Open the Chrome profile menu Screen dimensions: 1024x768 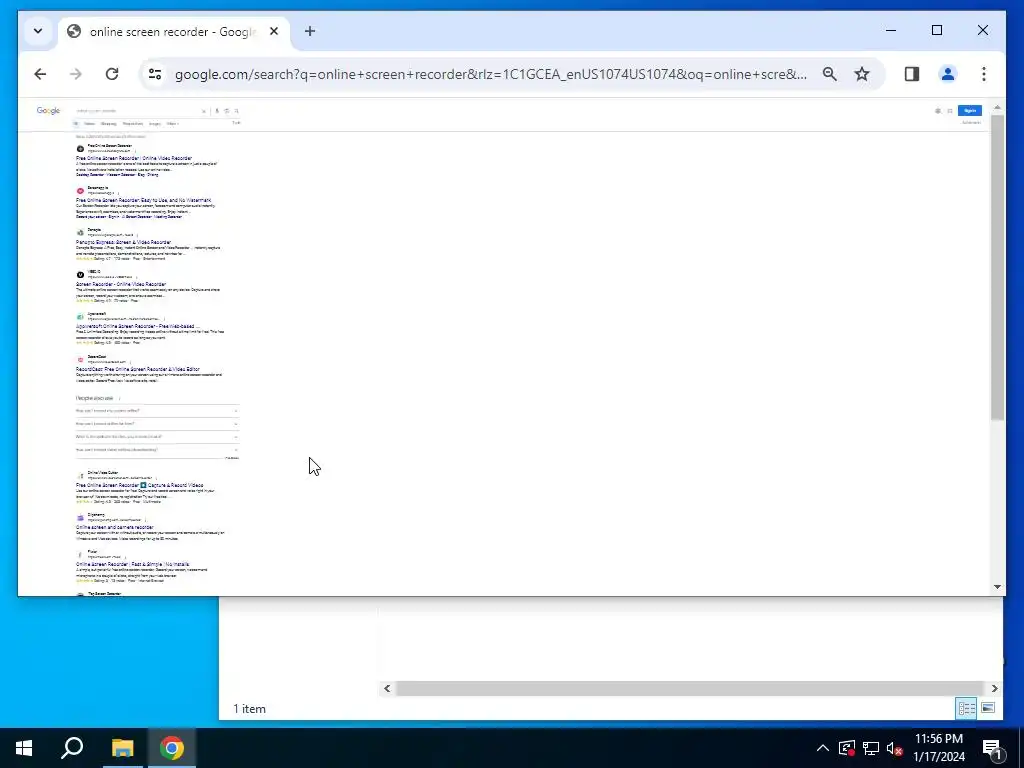click(x=948, y=74)
